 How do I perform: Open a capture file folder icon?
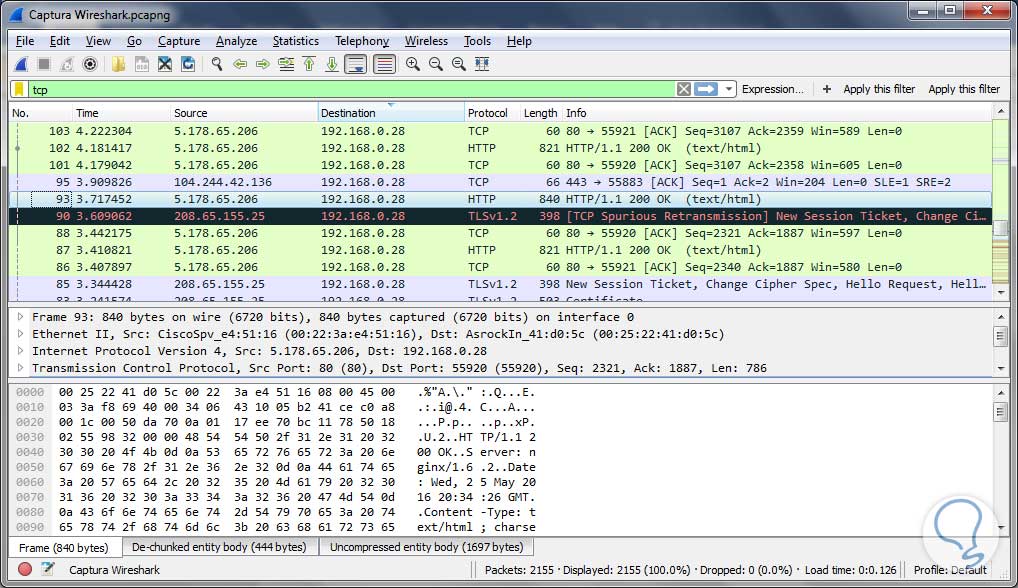pos(118,64)
